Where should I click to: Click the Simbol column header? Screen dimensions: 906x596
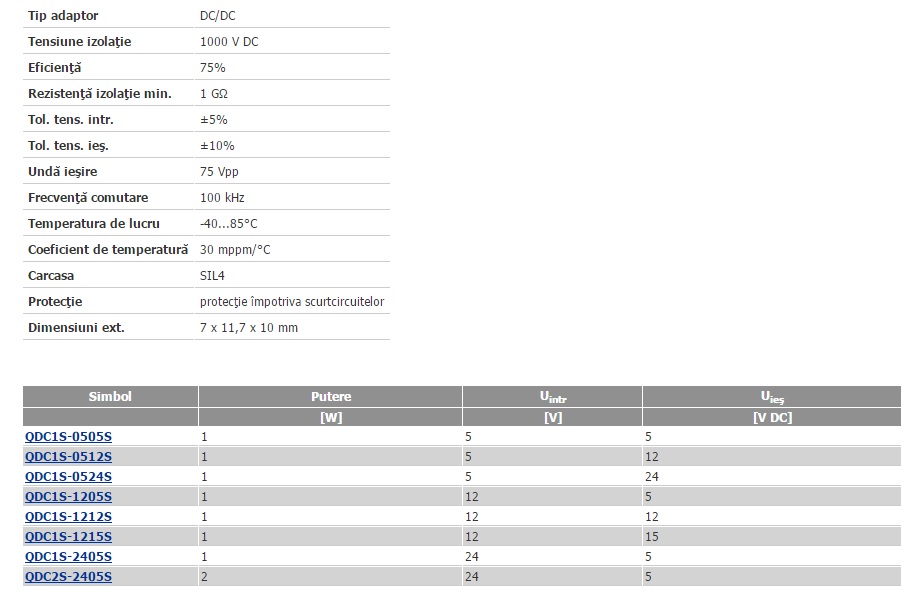coord(110,397)
